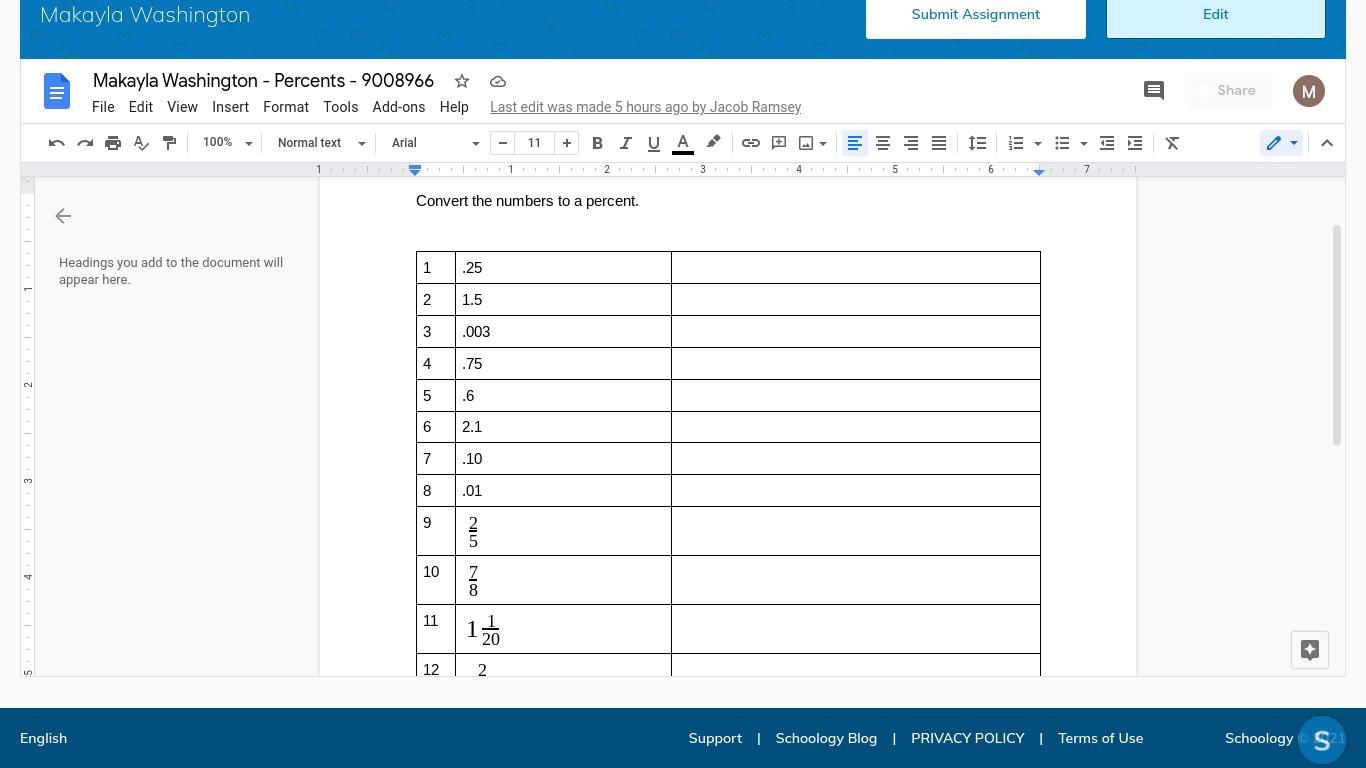Close the document outline with back arrow
The width and height of the screenshot is (1366, 768).
63,216
